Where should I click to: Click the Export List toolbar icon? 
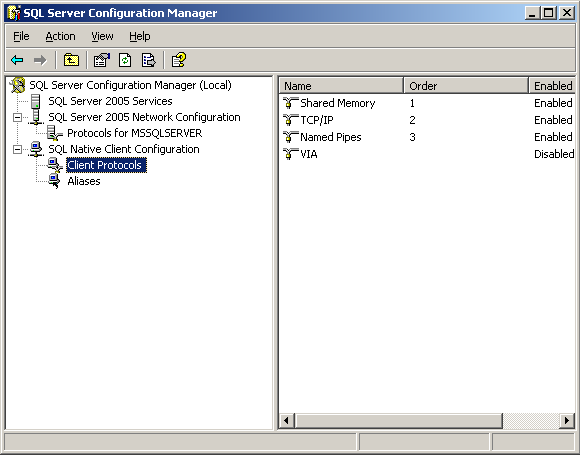tap(149, 60)
